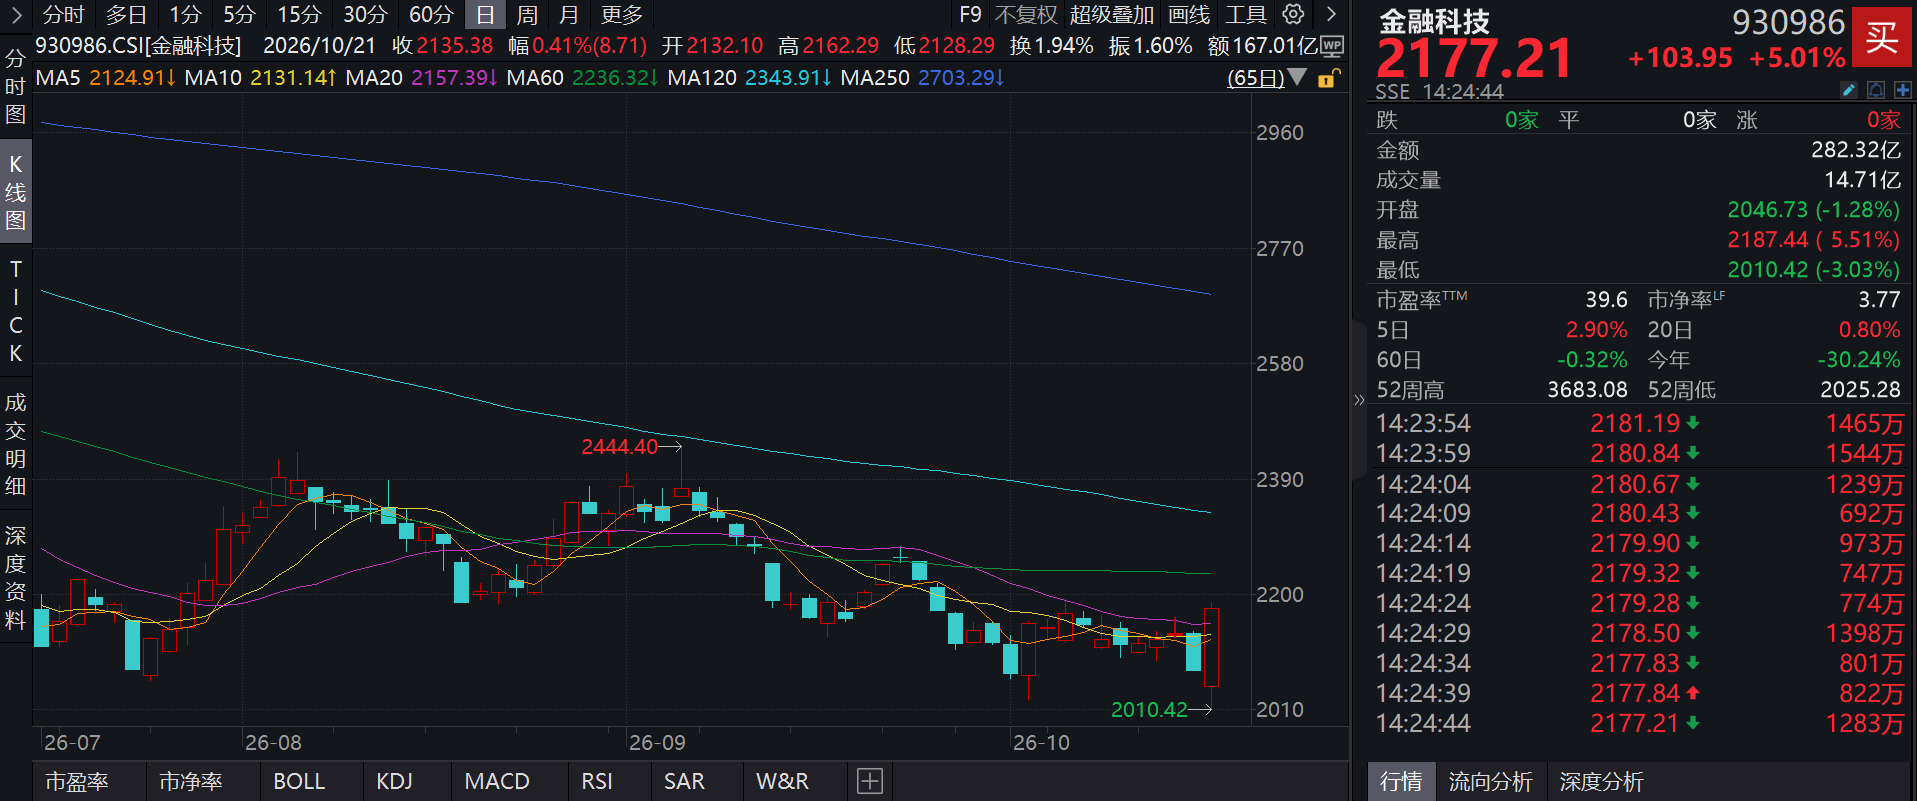Open the 更多 periods menu

[622, 15]
